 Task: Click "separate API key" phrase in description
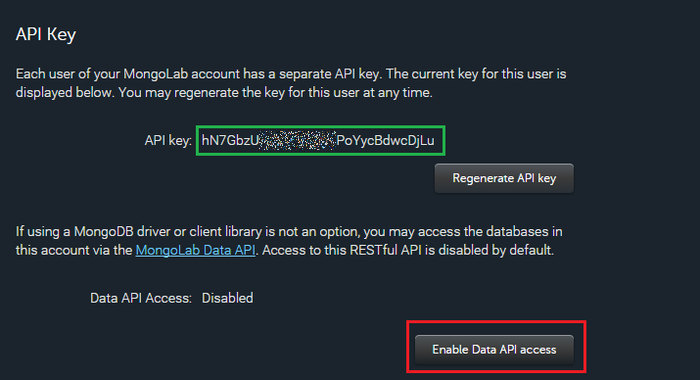329,74
